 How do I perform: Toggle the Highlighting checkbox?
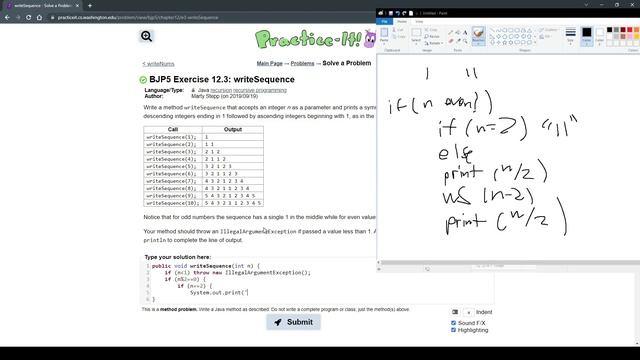coord(453,330)
